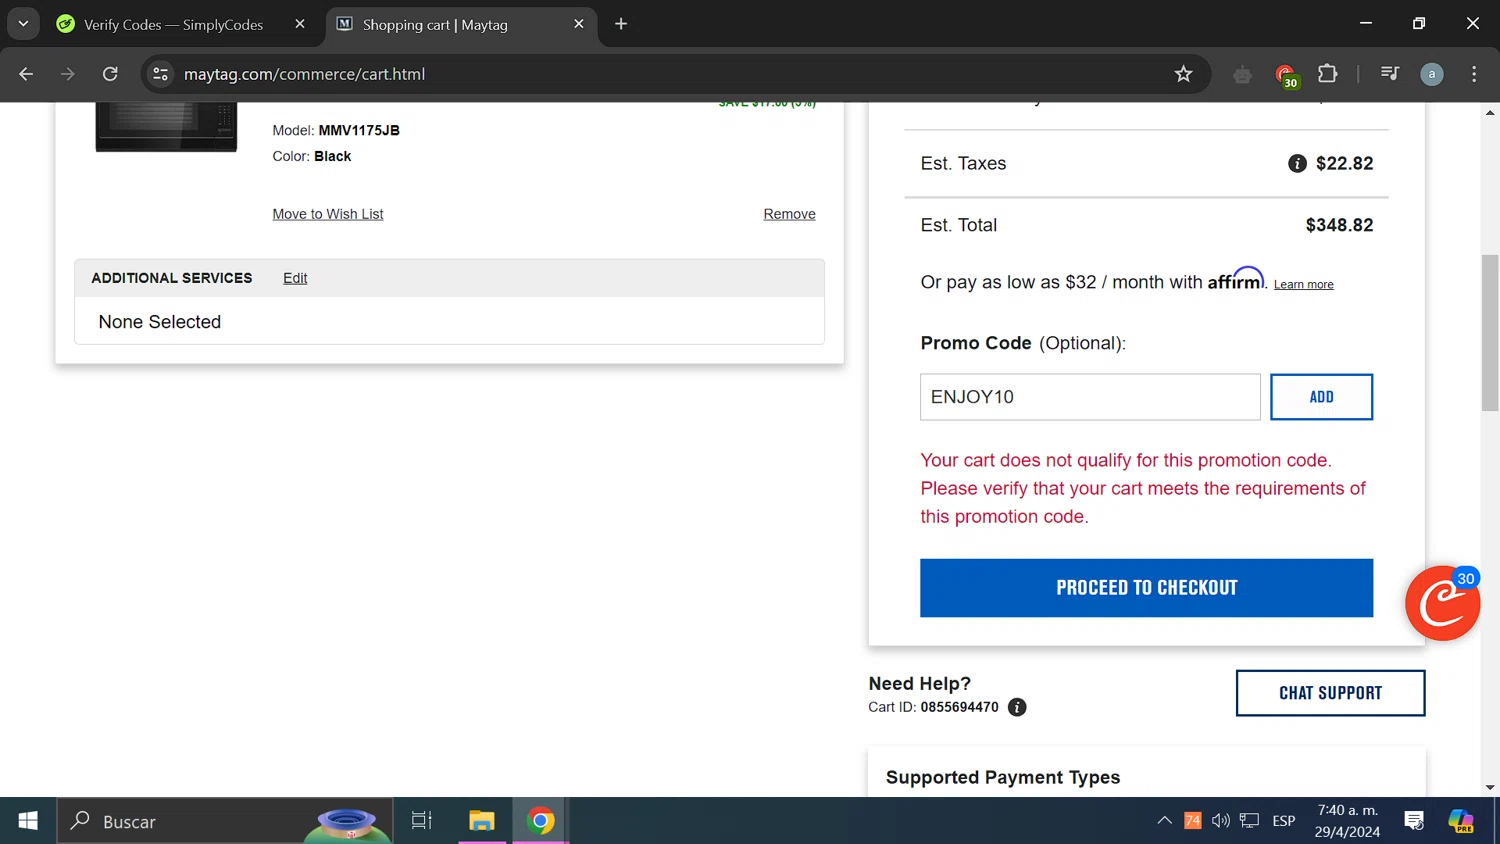The height and width of the screenshot is (844, 1500).
Task: Open site information icon in address bar
Action: click(x=160, y=74)
